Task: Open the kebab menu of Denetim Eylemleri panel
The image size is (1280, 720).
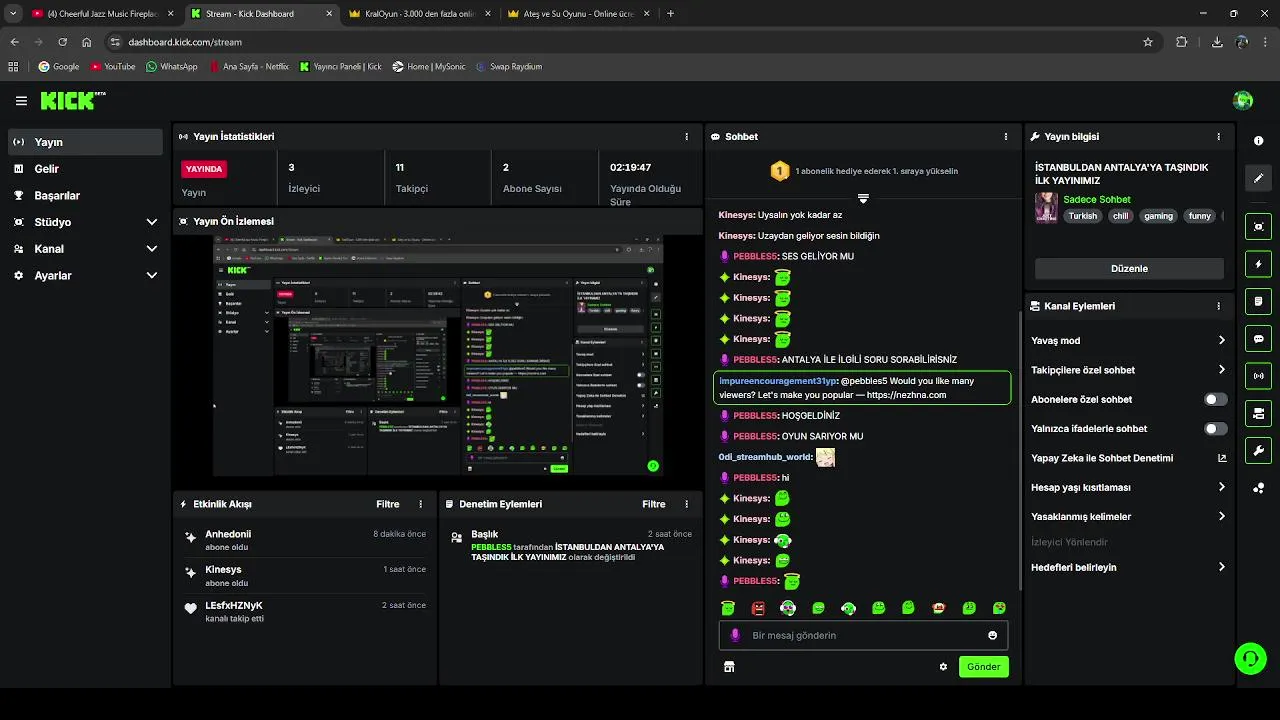Action: [x=686, y=504]
